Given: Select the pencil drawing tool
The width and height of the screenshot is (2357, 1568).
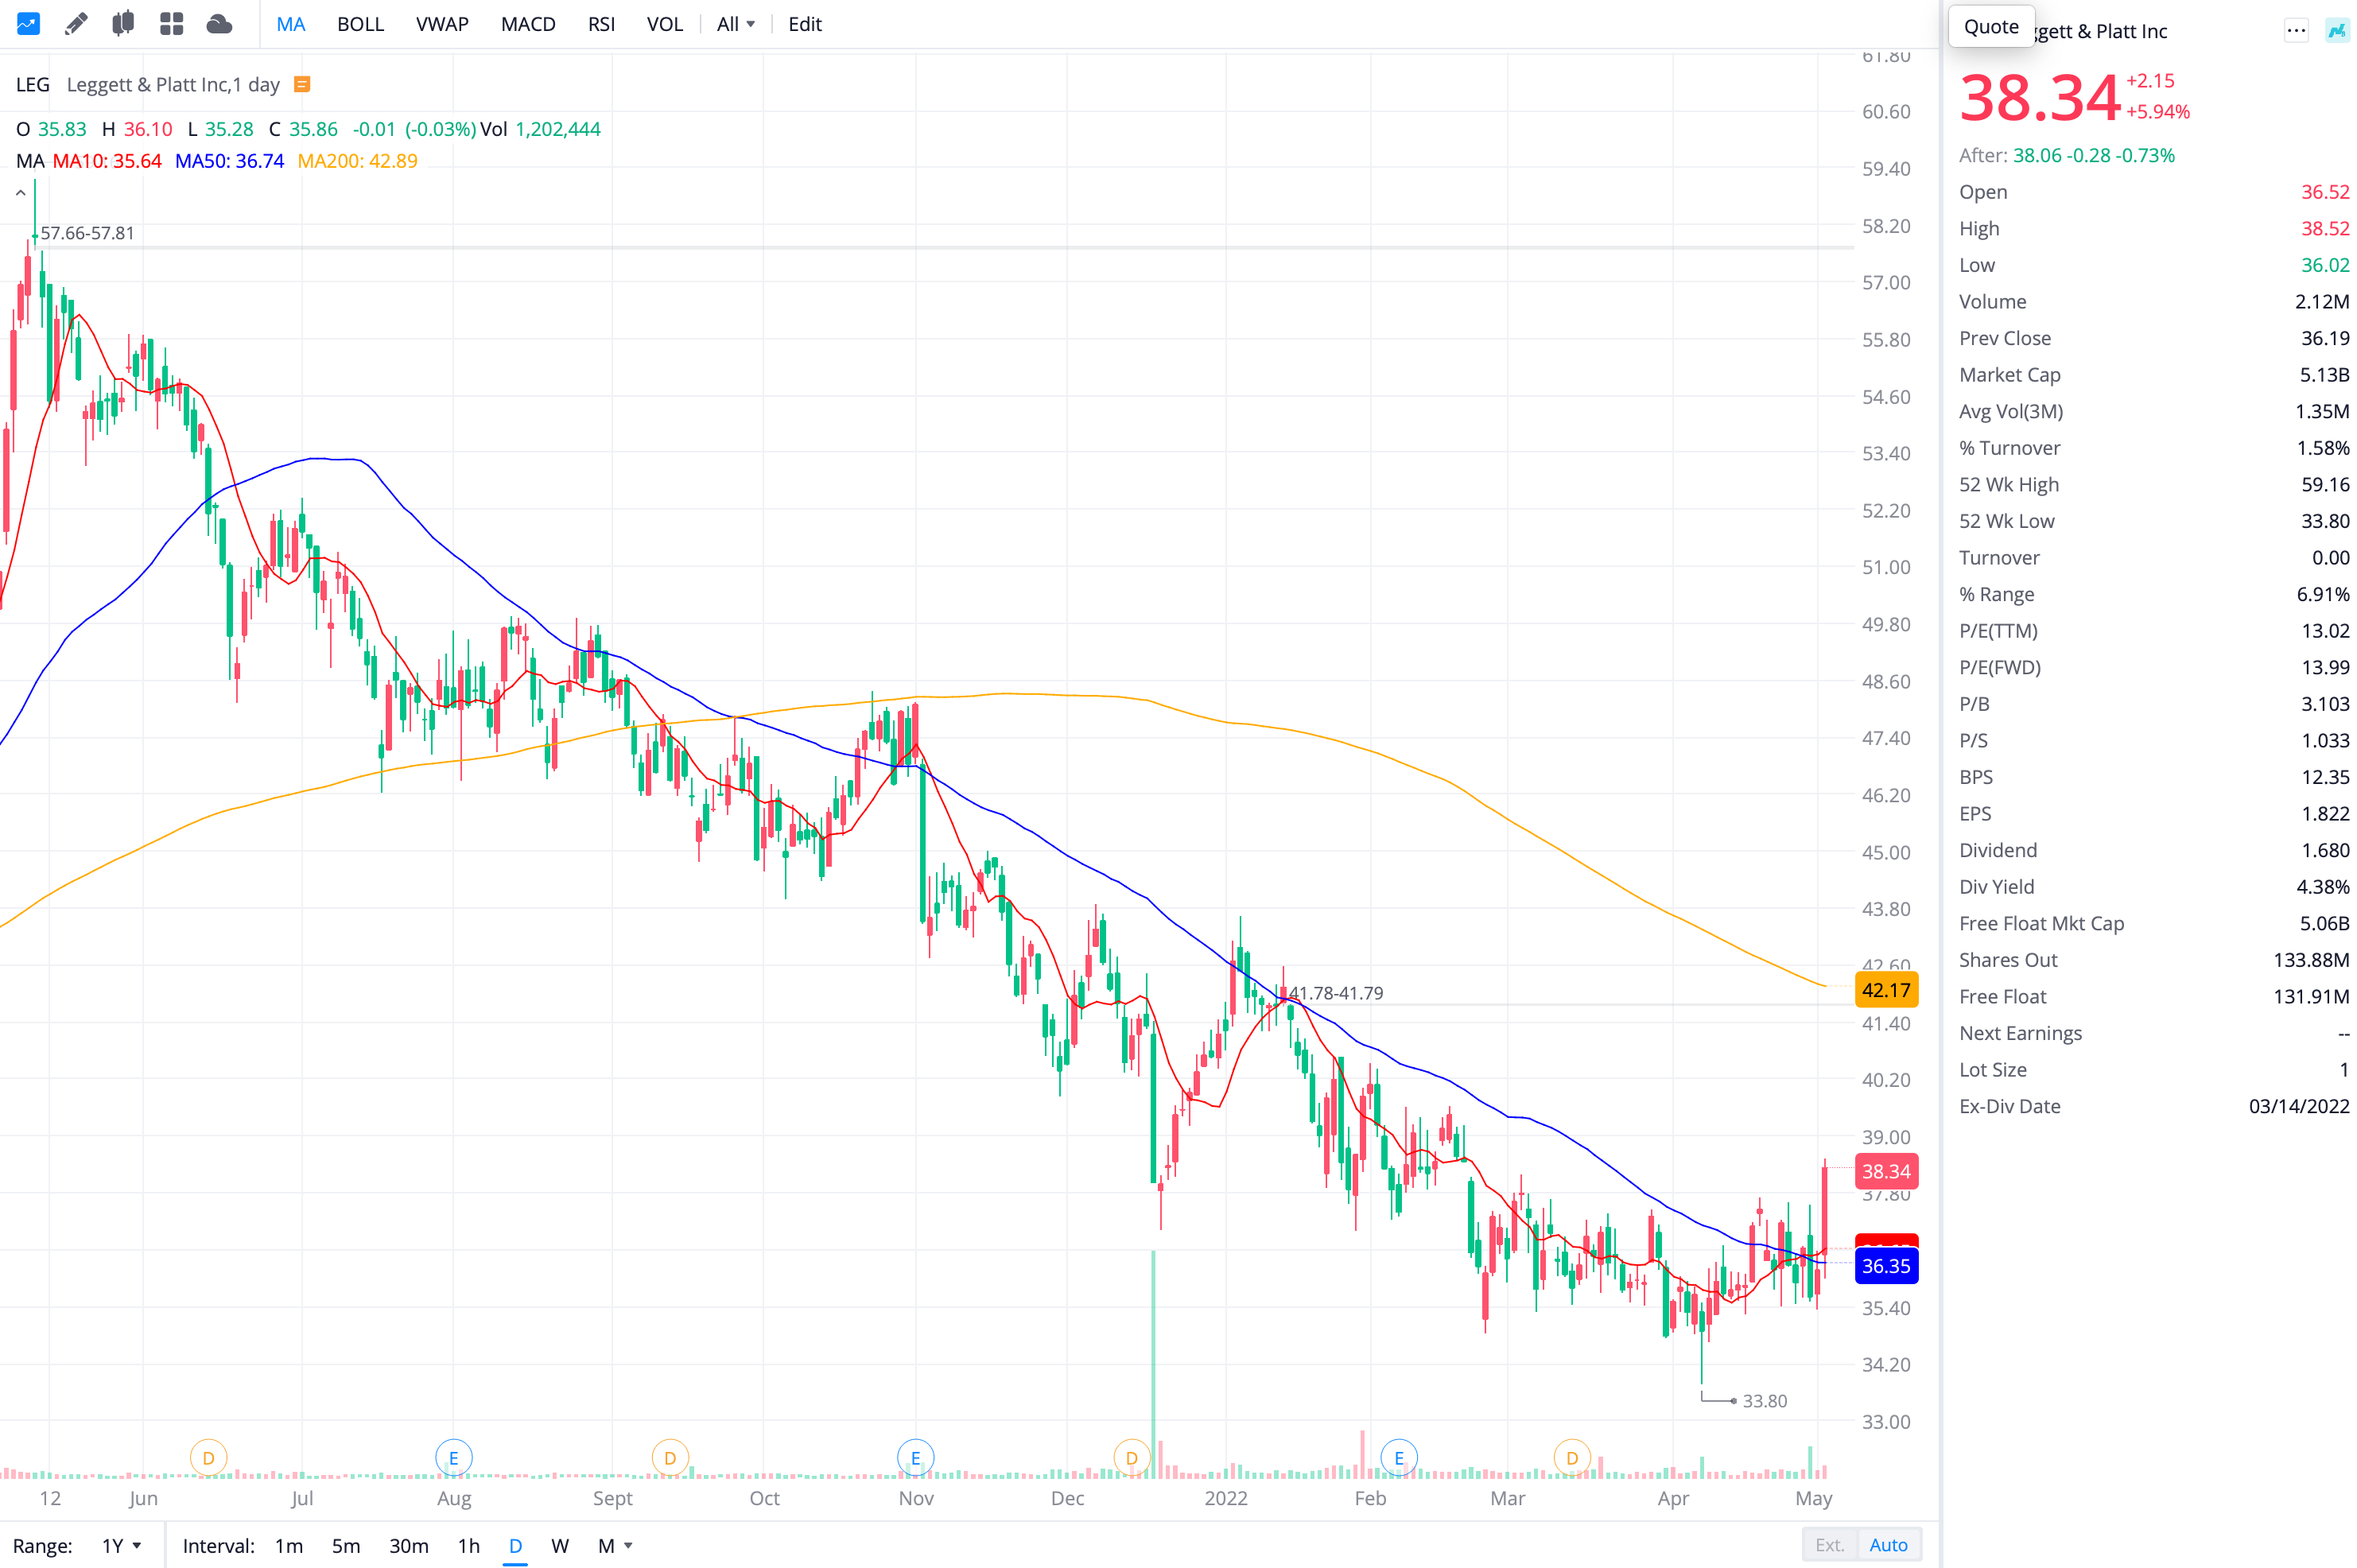Looking at the screenshot, I should point(76,24).
